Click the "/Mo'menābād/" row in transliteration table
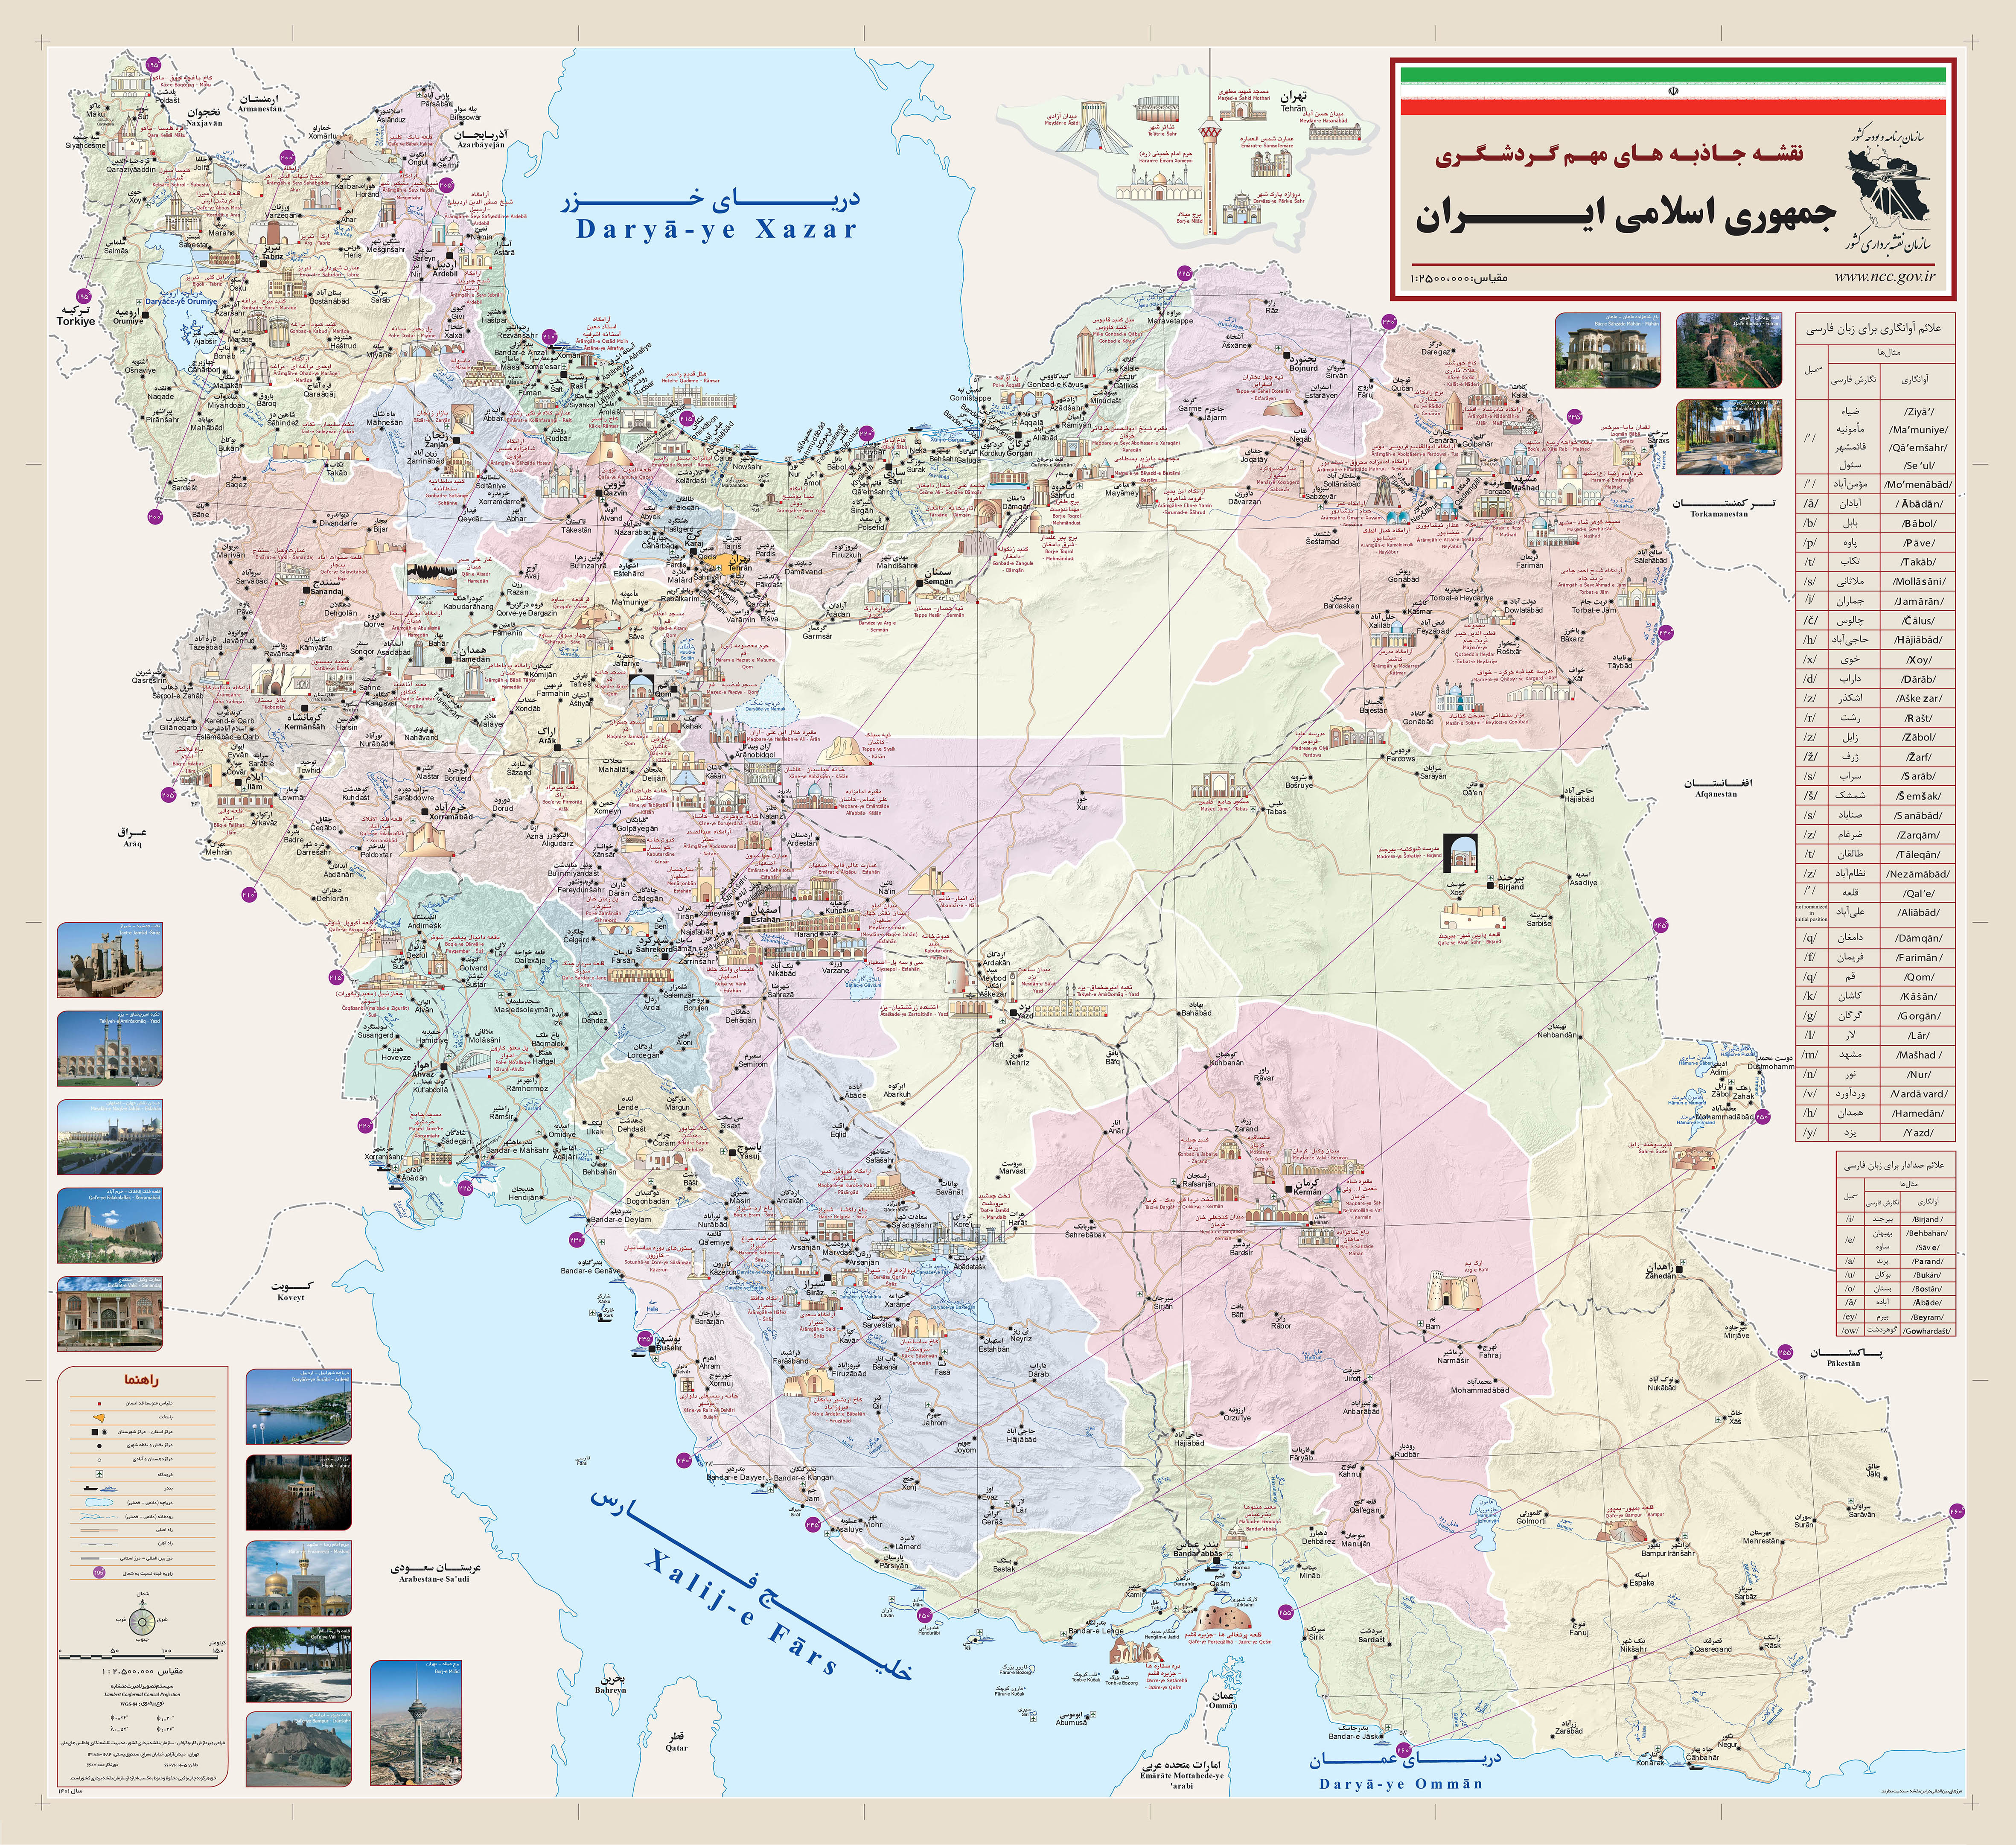The height and width of the screenshot is (1845, 2016). [x=1876, y=484]
